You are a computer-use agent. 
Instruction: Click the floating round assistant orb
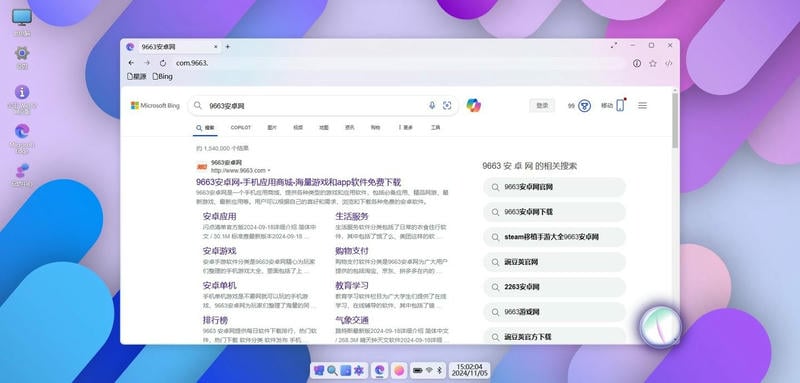coord(660,326)
